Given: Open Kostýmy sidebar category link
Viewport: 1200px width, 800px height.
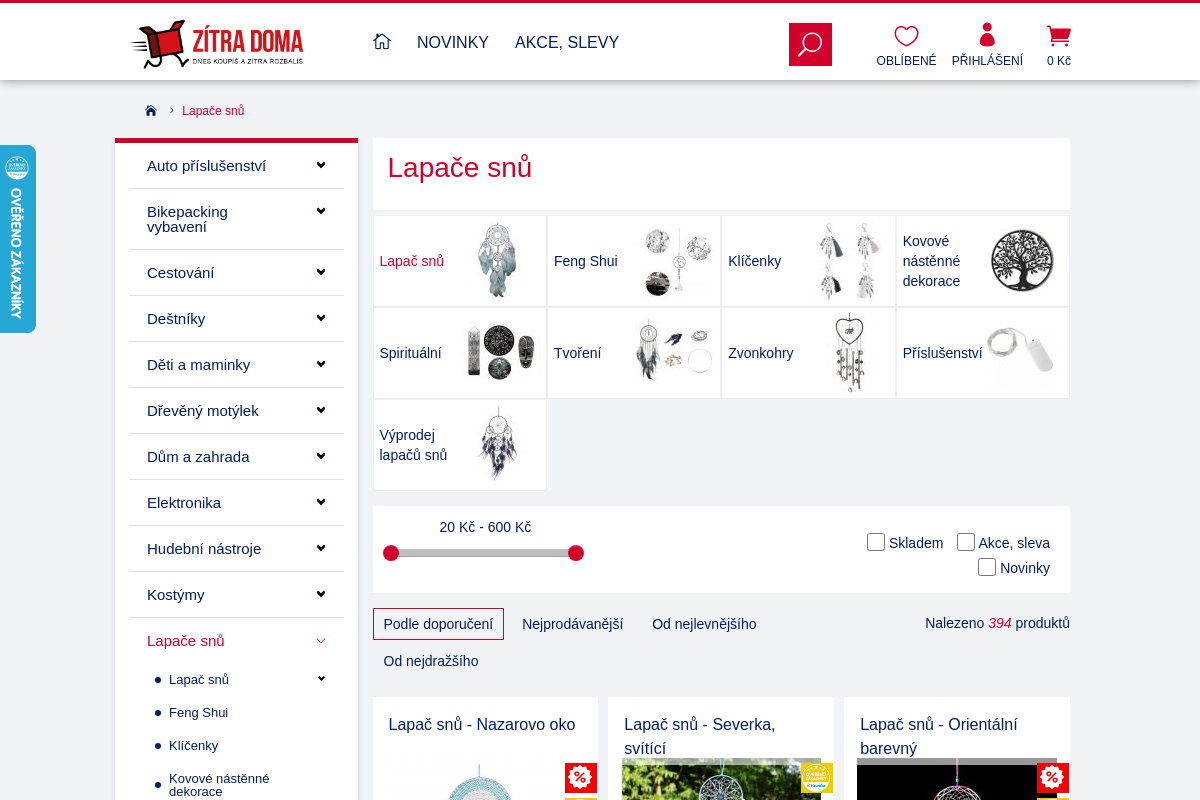Looking at the screenshot, I should click(x=176, y=594).
